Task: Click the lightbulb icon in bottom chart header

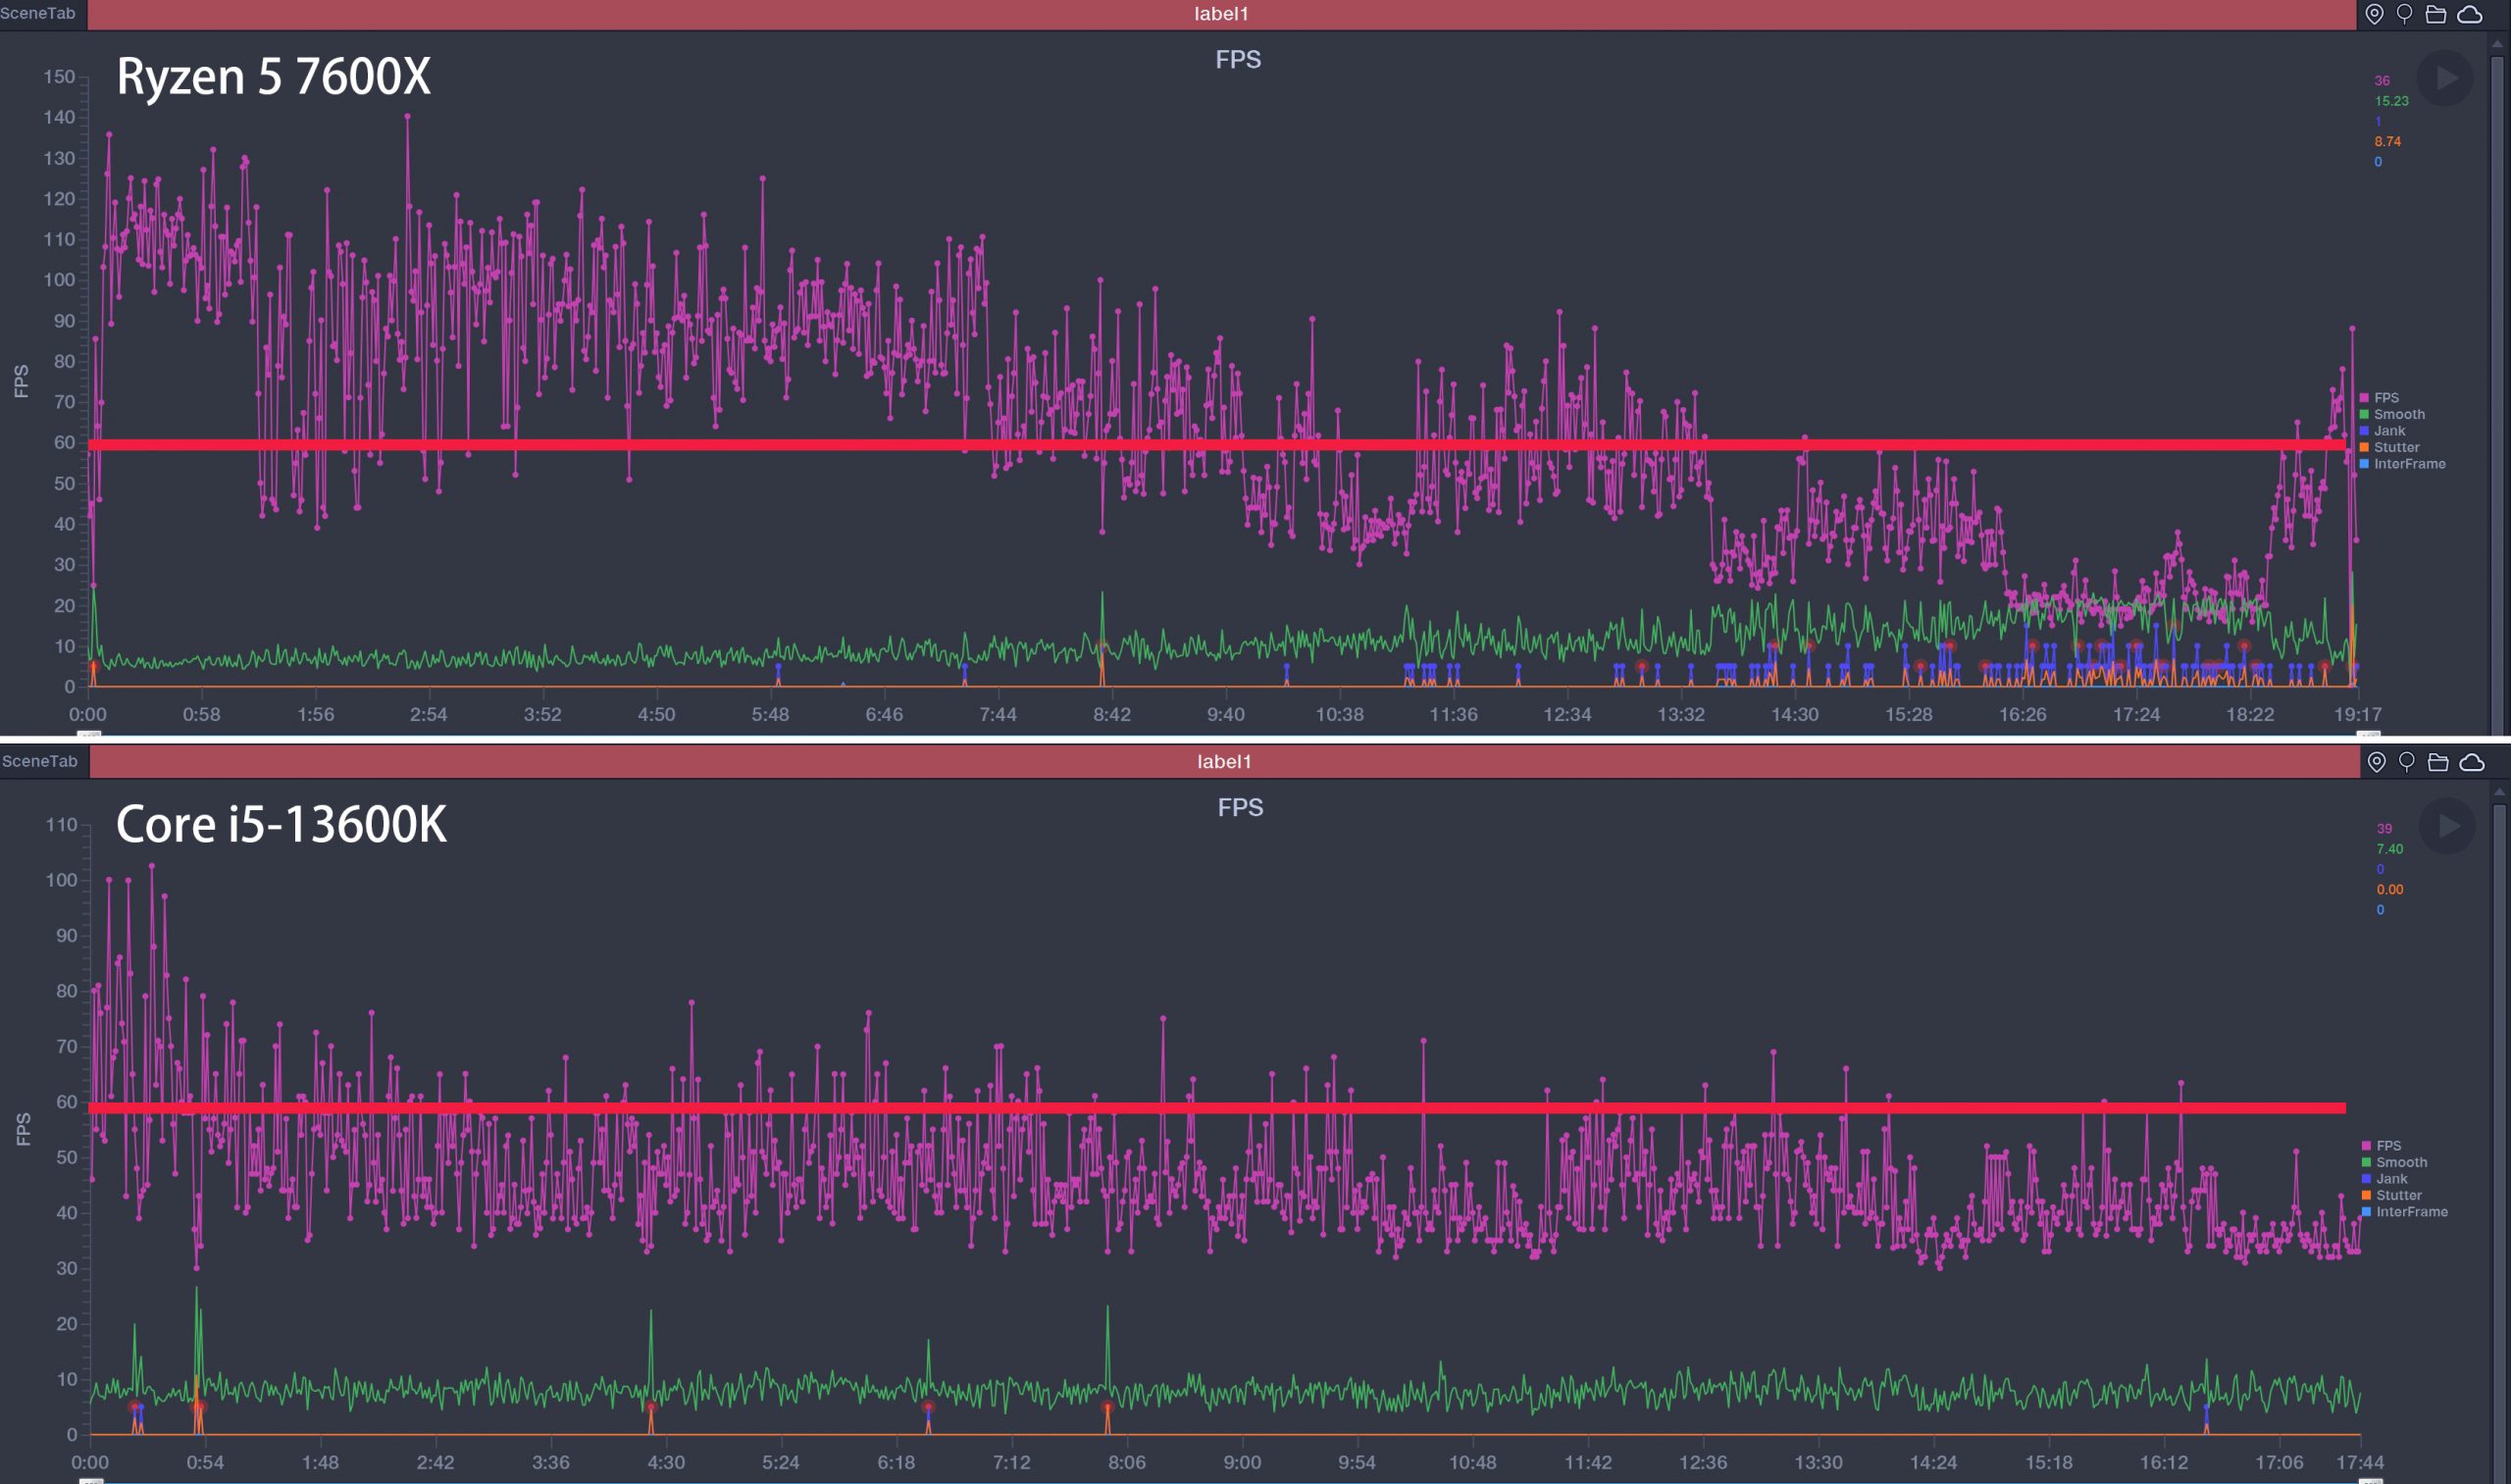Action: pos(2406,762)
